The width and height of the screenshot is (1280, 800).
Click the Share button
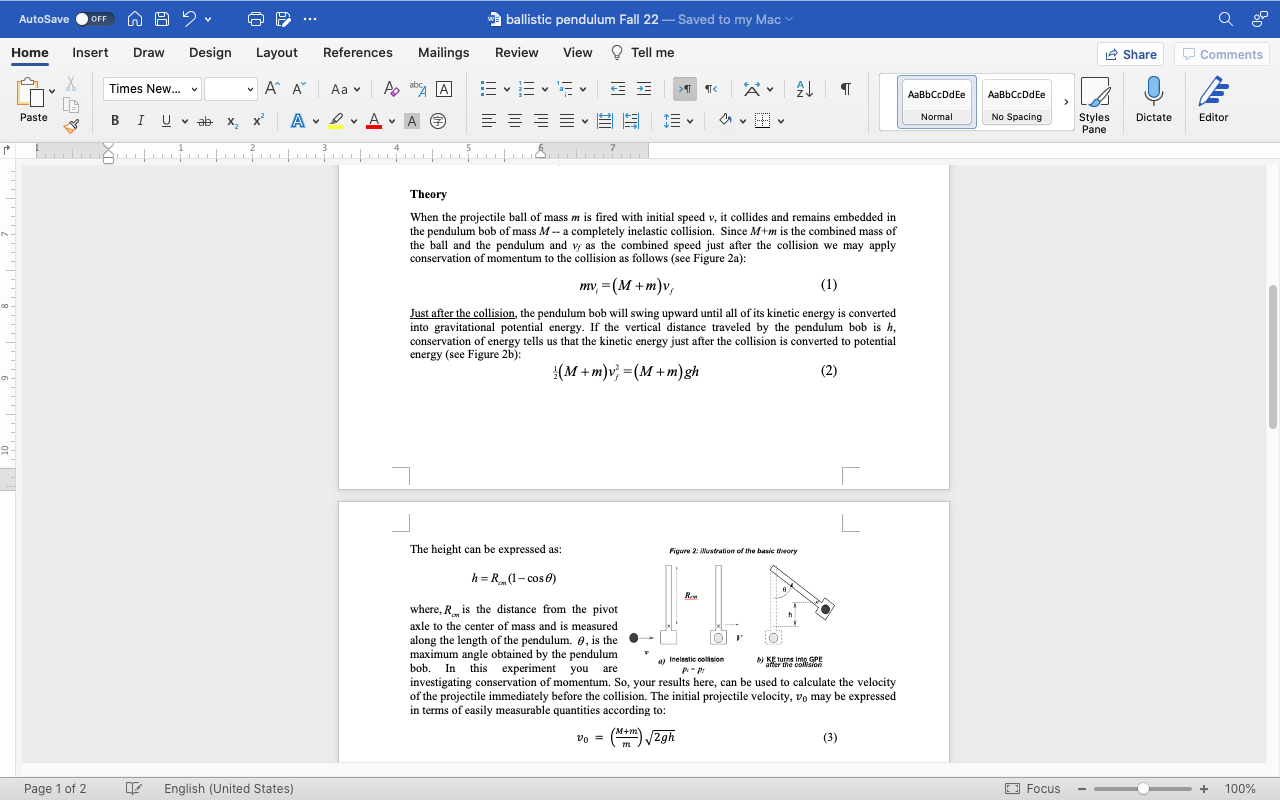(1131, 54)
